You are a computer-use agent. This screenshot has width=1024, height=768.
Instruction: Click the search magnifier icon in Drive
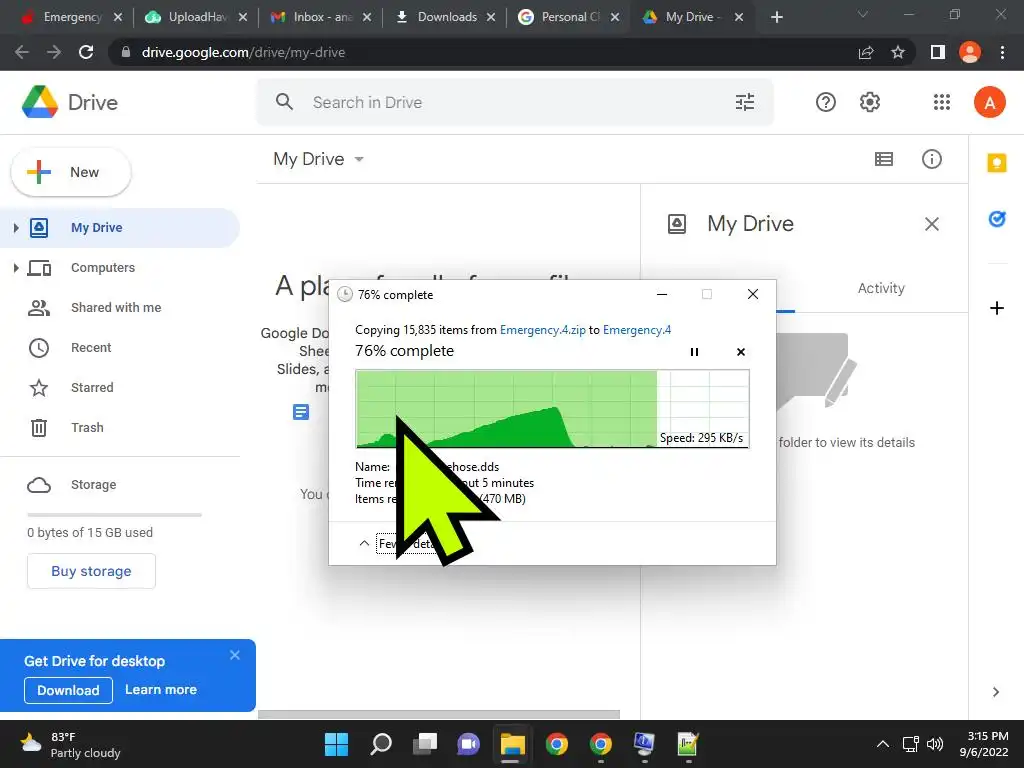[x=284, y=102]
